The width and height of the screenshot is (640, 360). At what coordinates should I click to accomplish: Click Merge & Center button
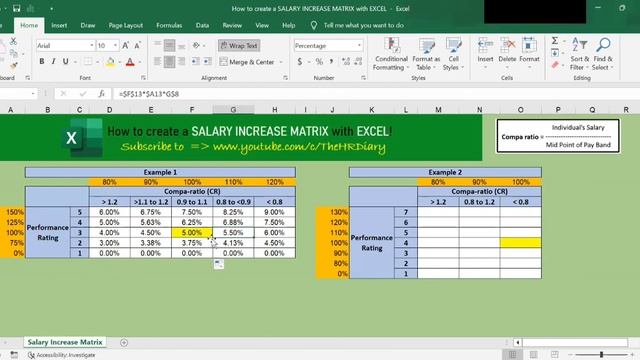(247, 62)
